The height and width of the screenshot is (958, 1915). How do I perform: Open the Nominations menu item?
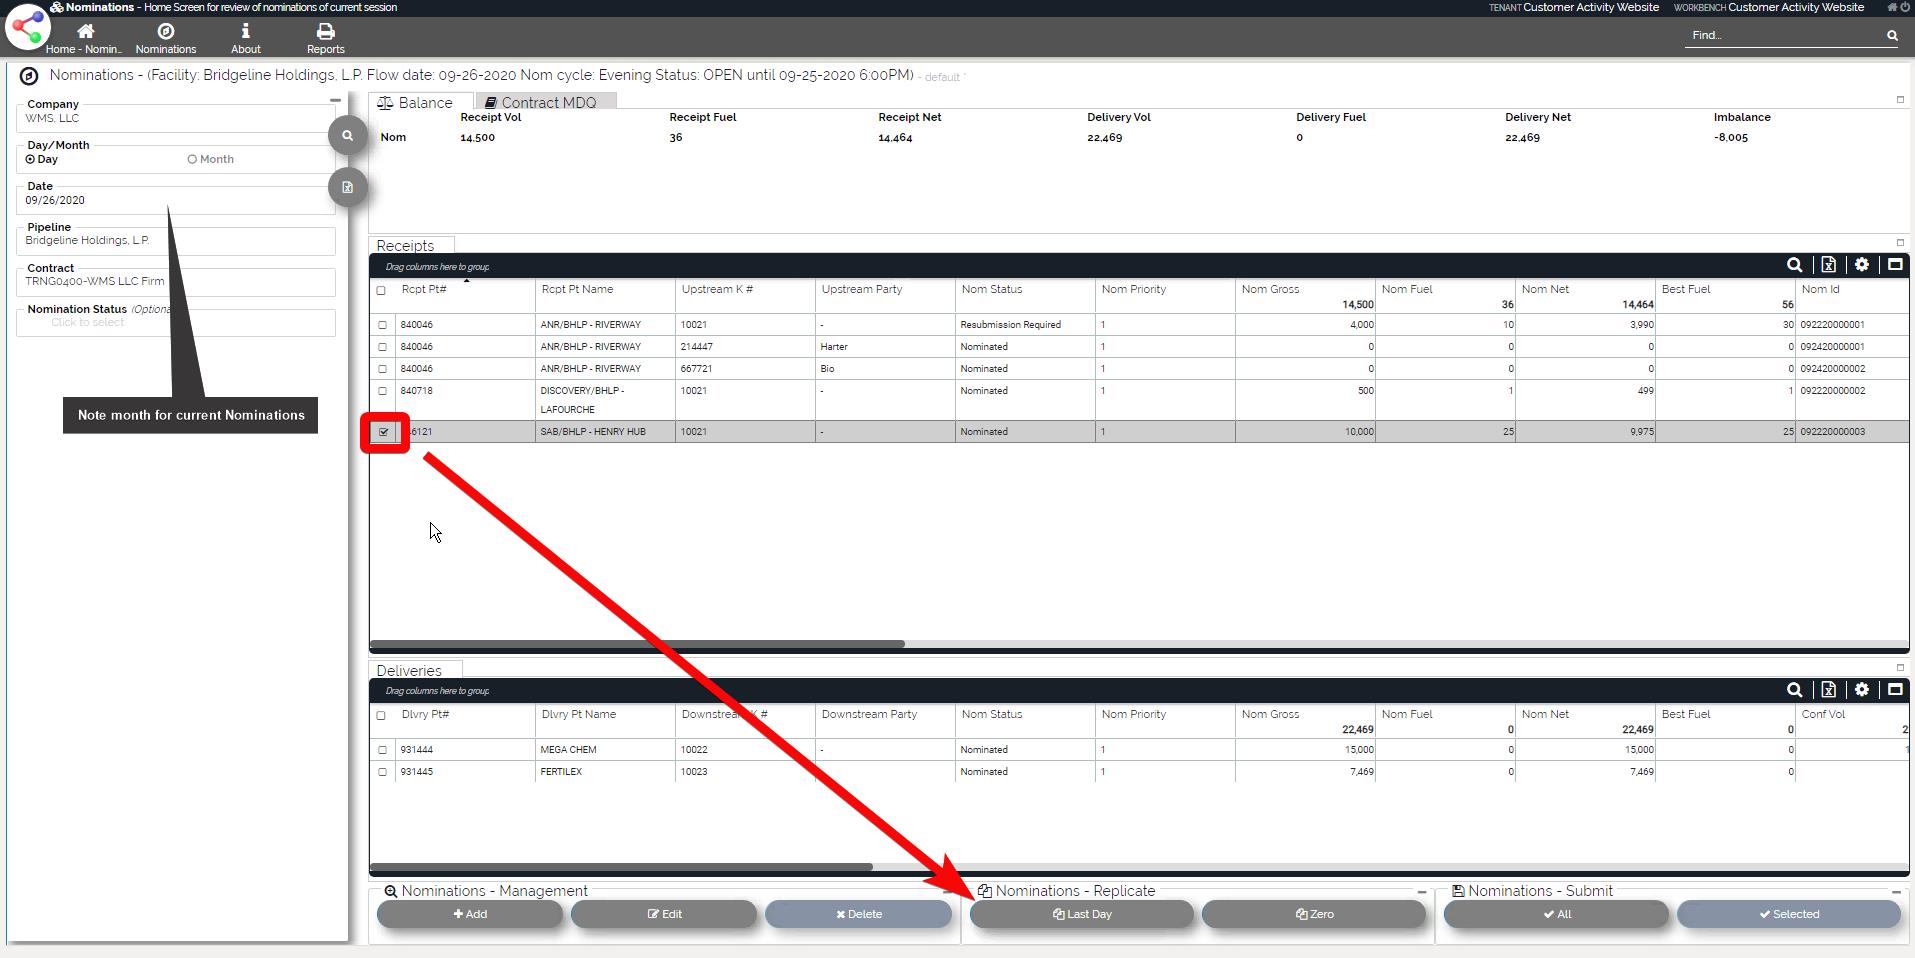pyautogui.click(x=166, y=38)
